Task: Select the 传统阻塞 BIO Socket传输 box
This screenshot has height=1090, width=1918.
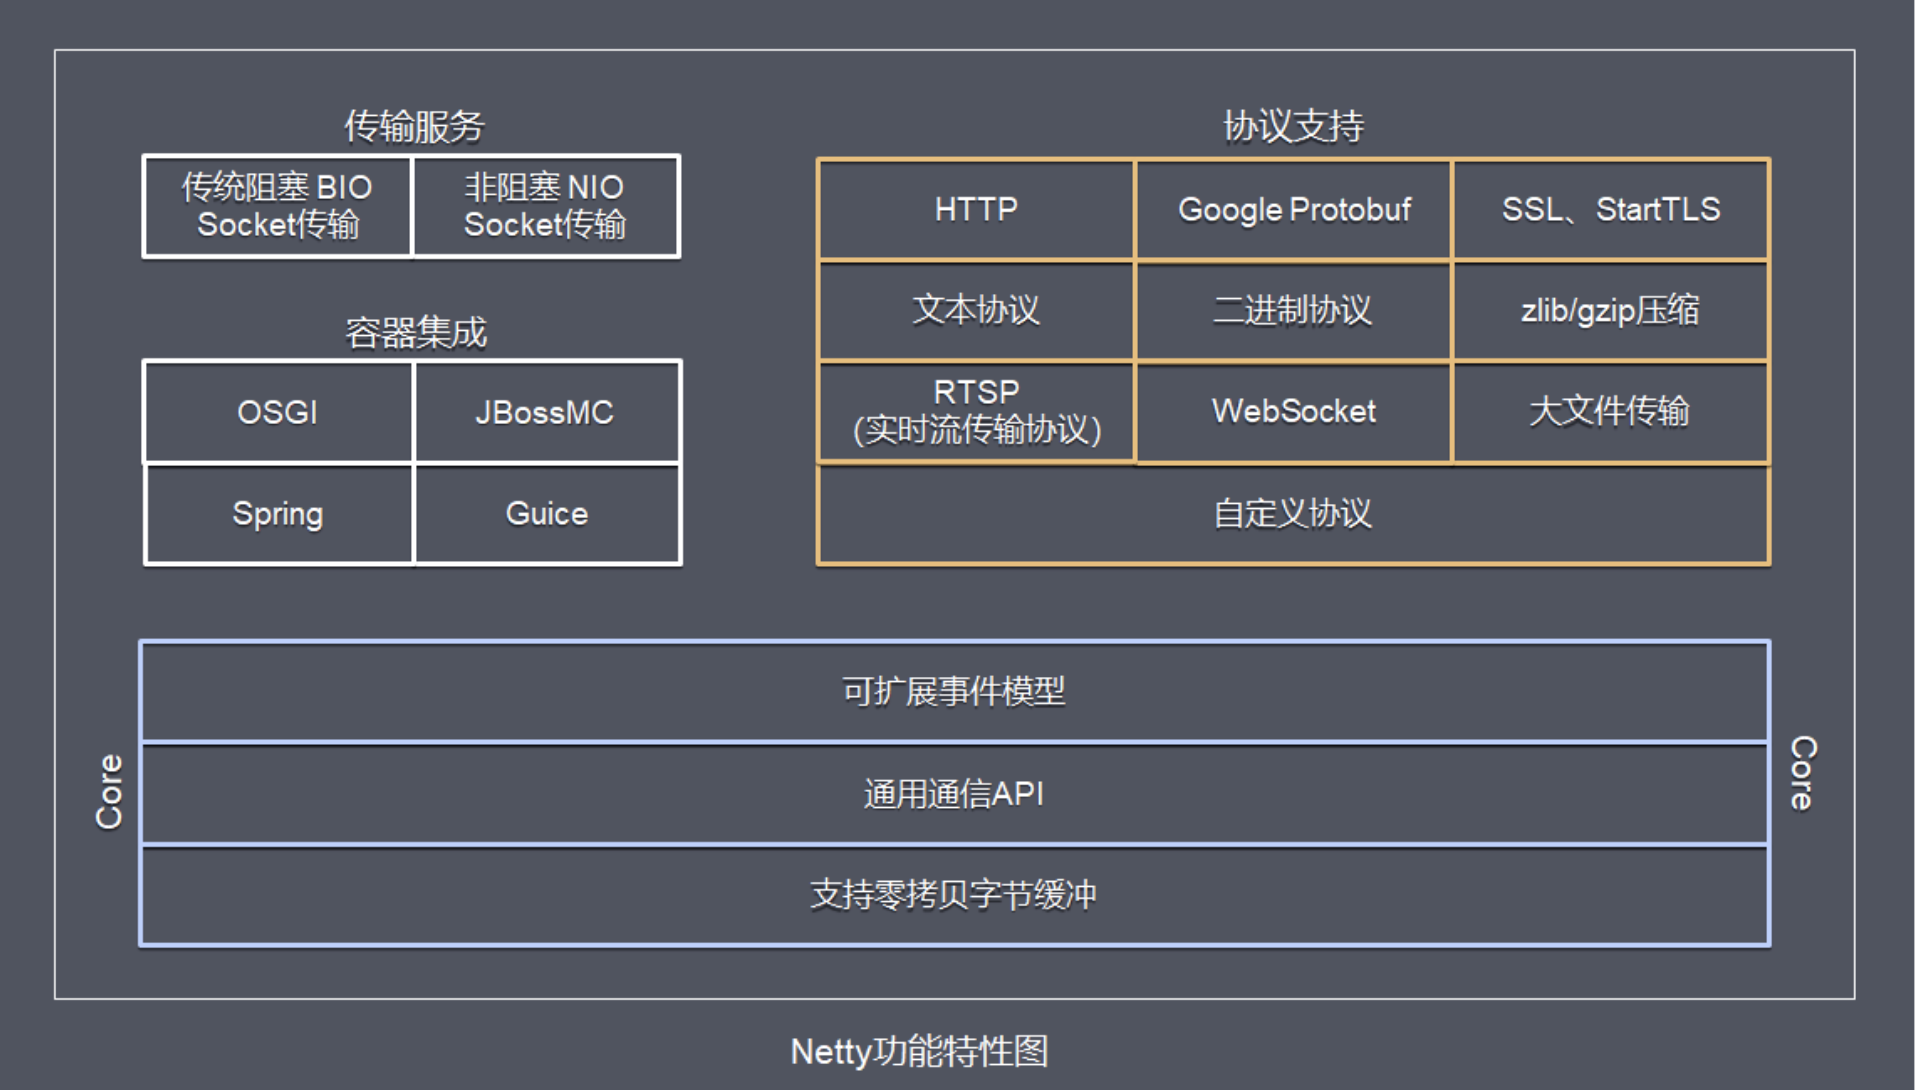Action: (x=277, y=206)
